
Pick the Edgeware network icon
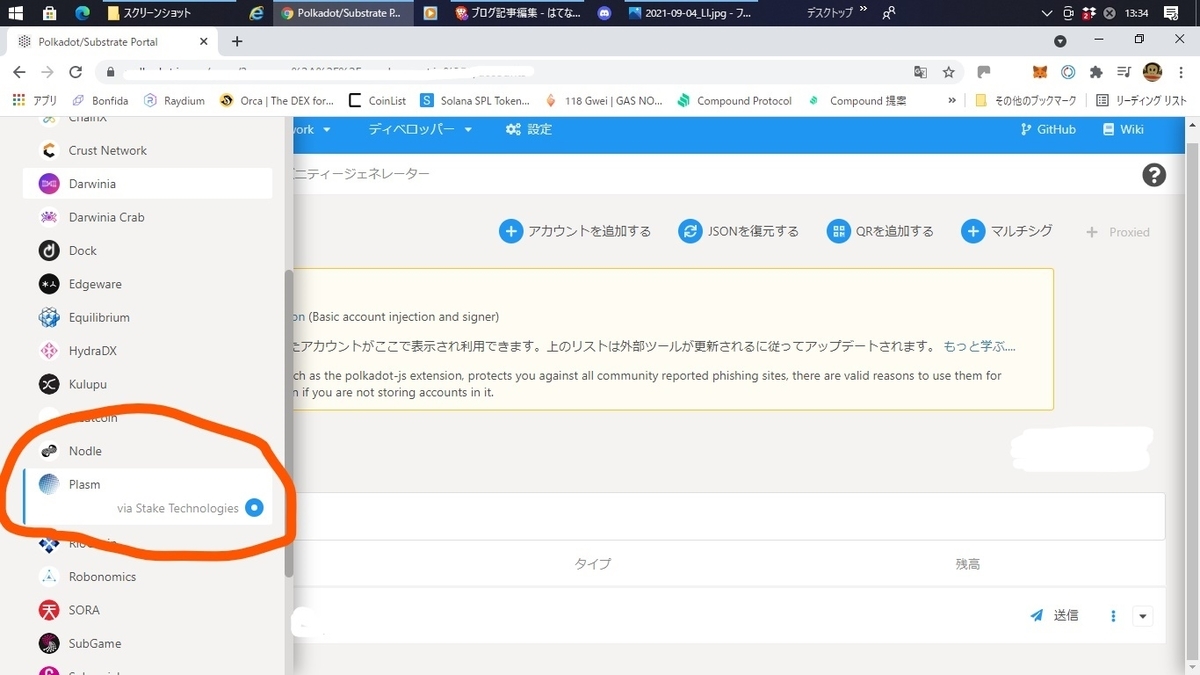49,284
